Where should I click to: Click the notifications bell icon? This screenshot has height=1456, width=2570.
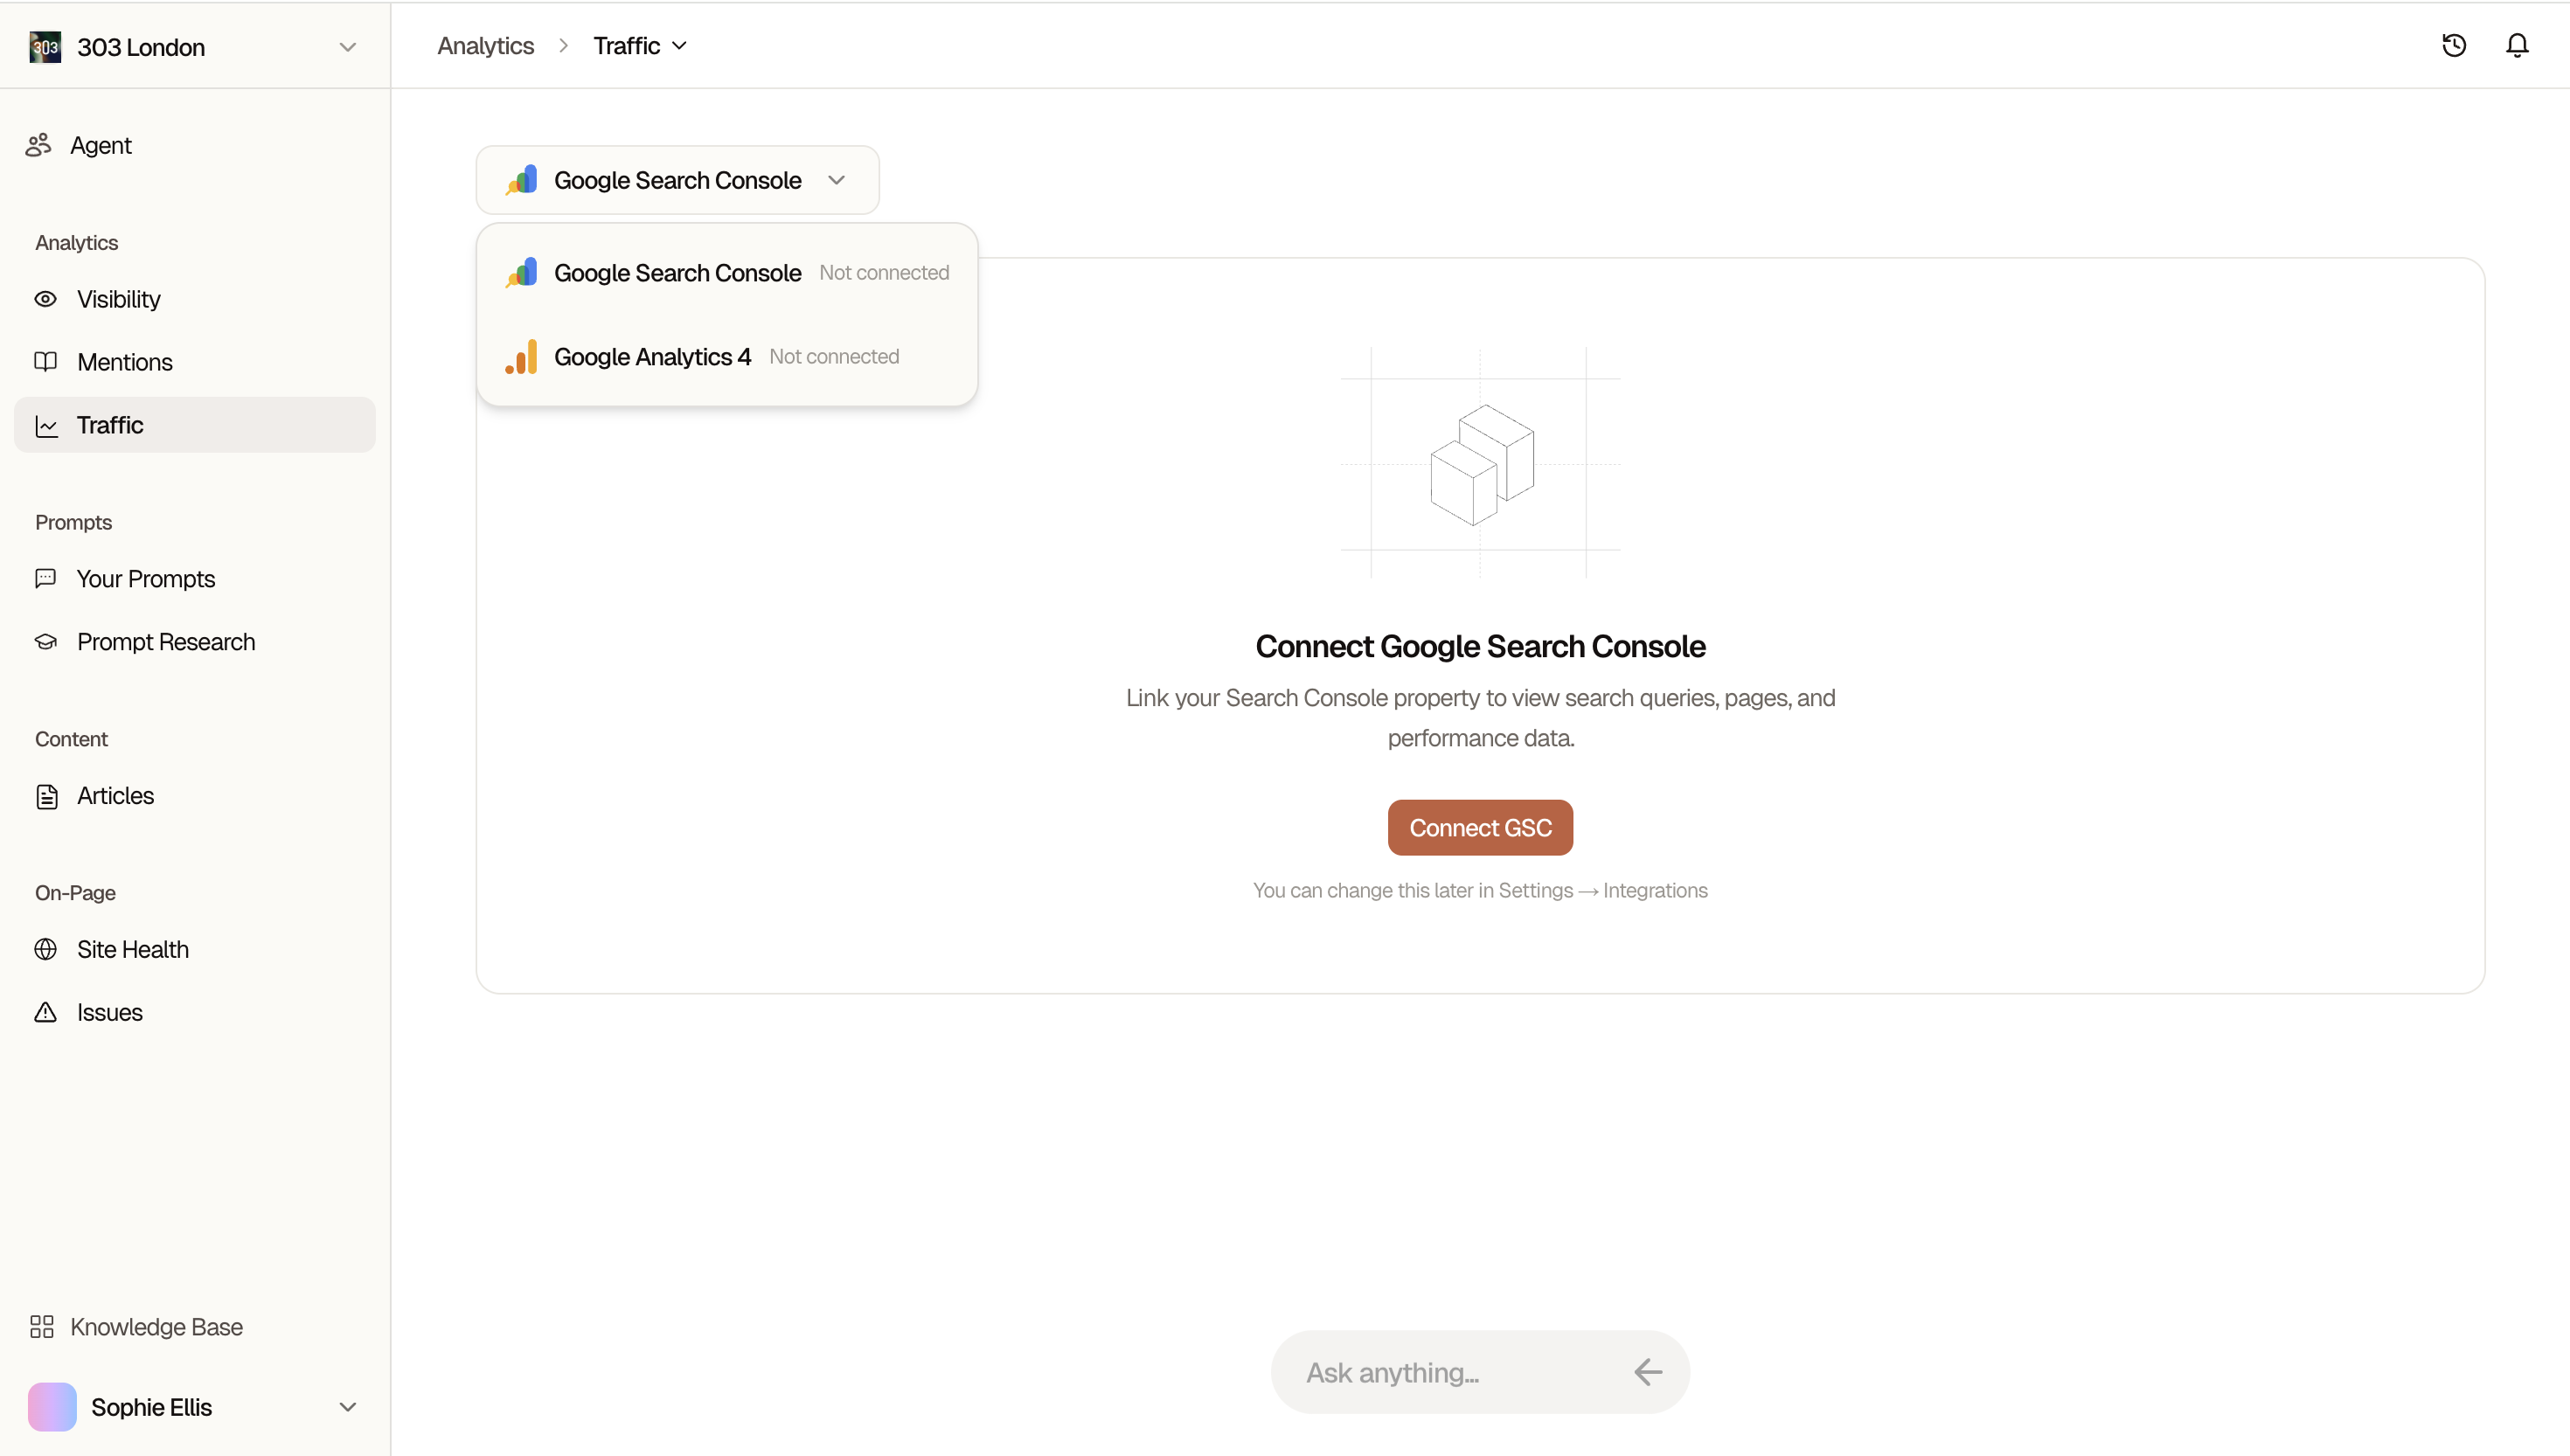2517,45
